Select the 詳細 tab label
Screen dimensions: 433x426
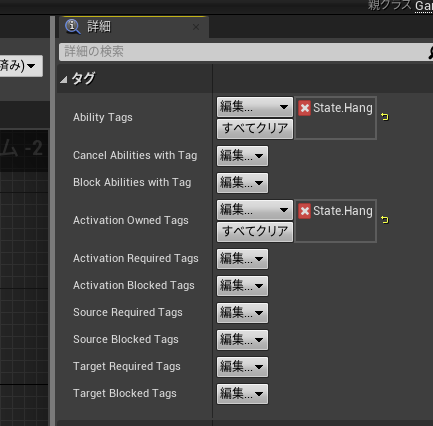[x=99, y=27]
